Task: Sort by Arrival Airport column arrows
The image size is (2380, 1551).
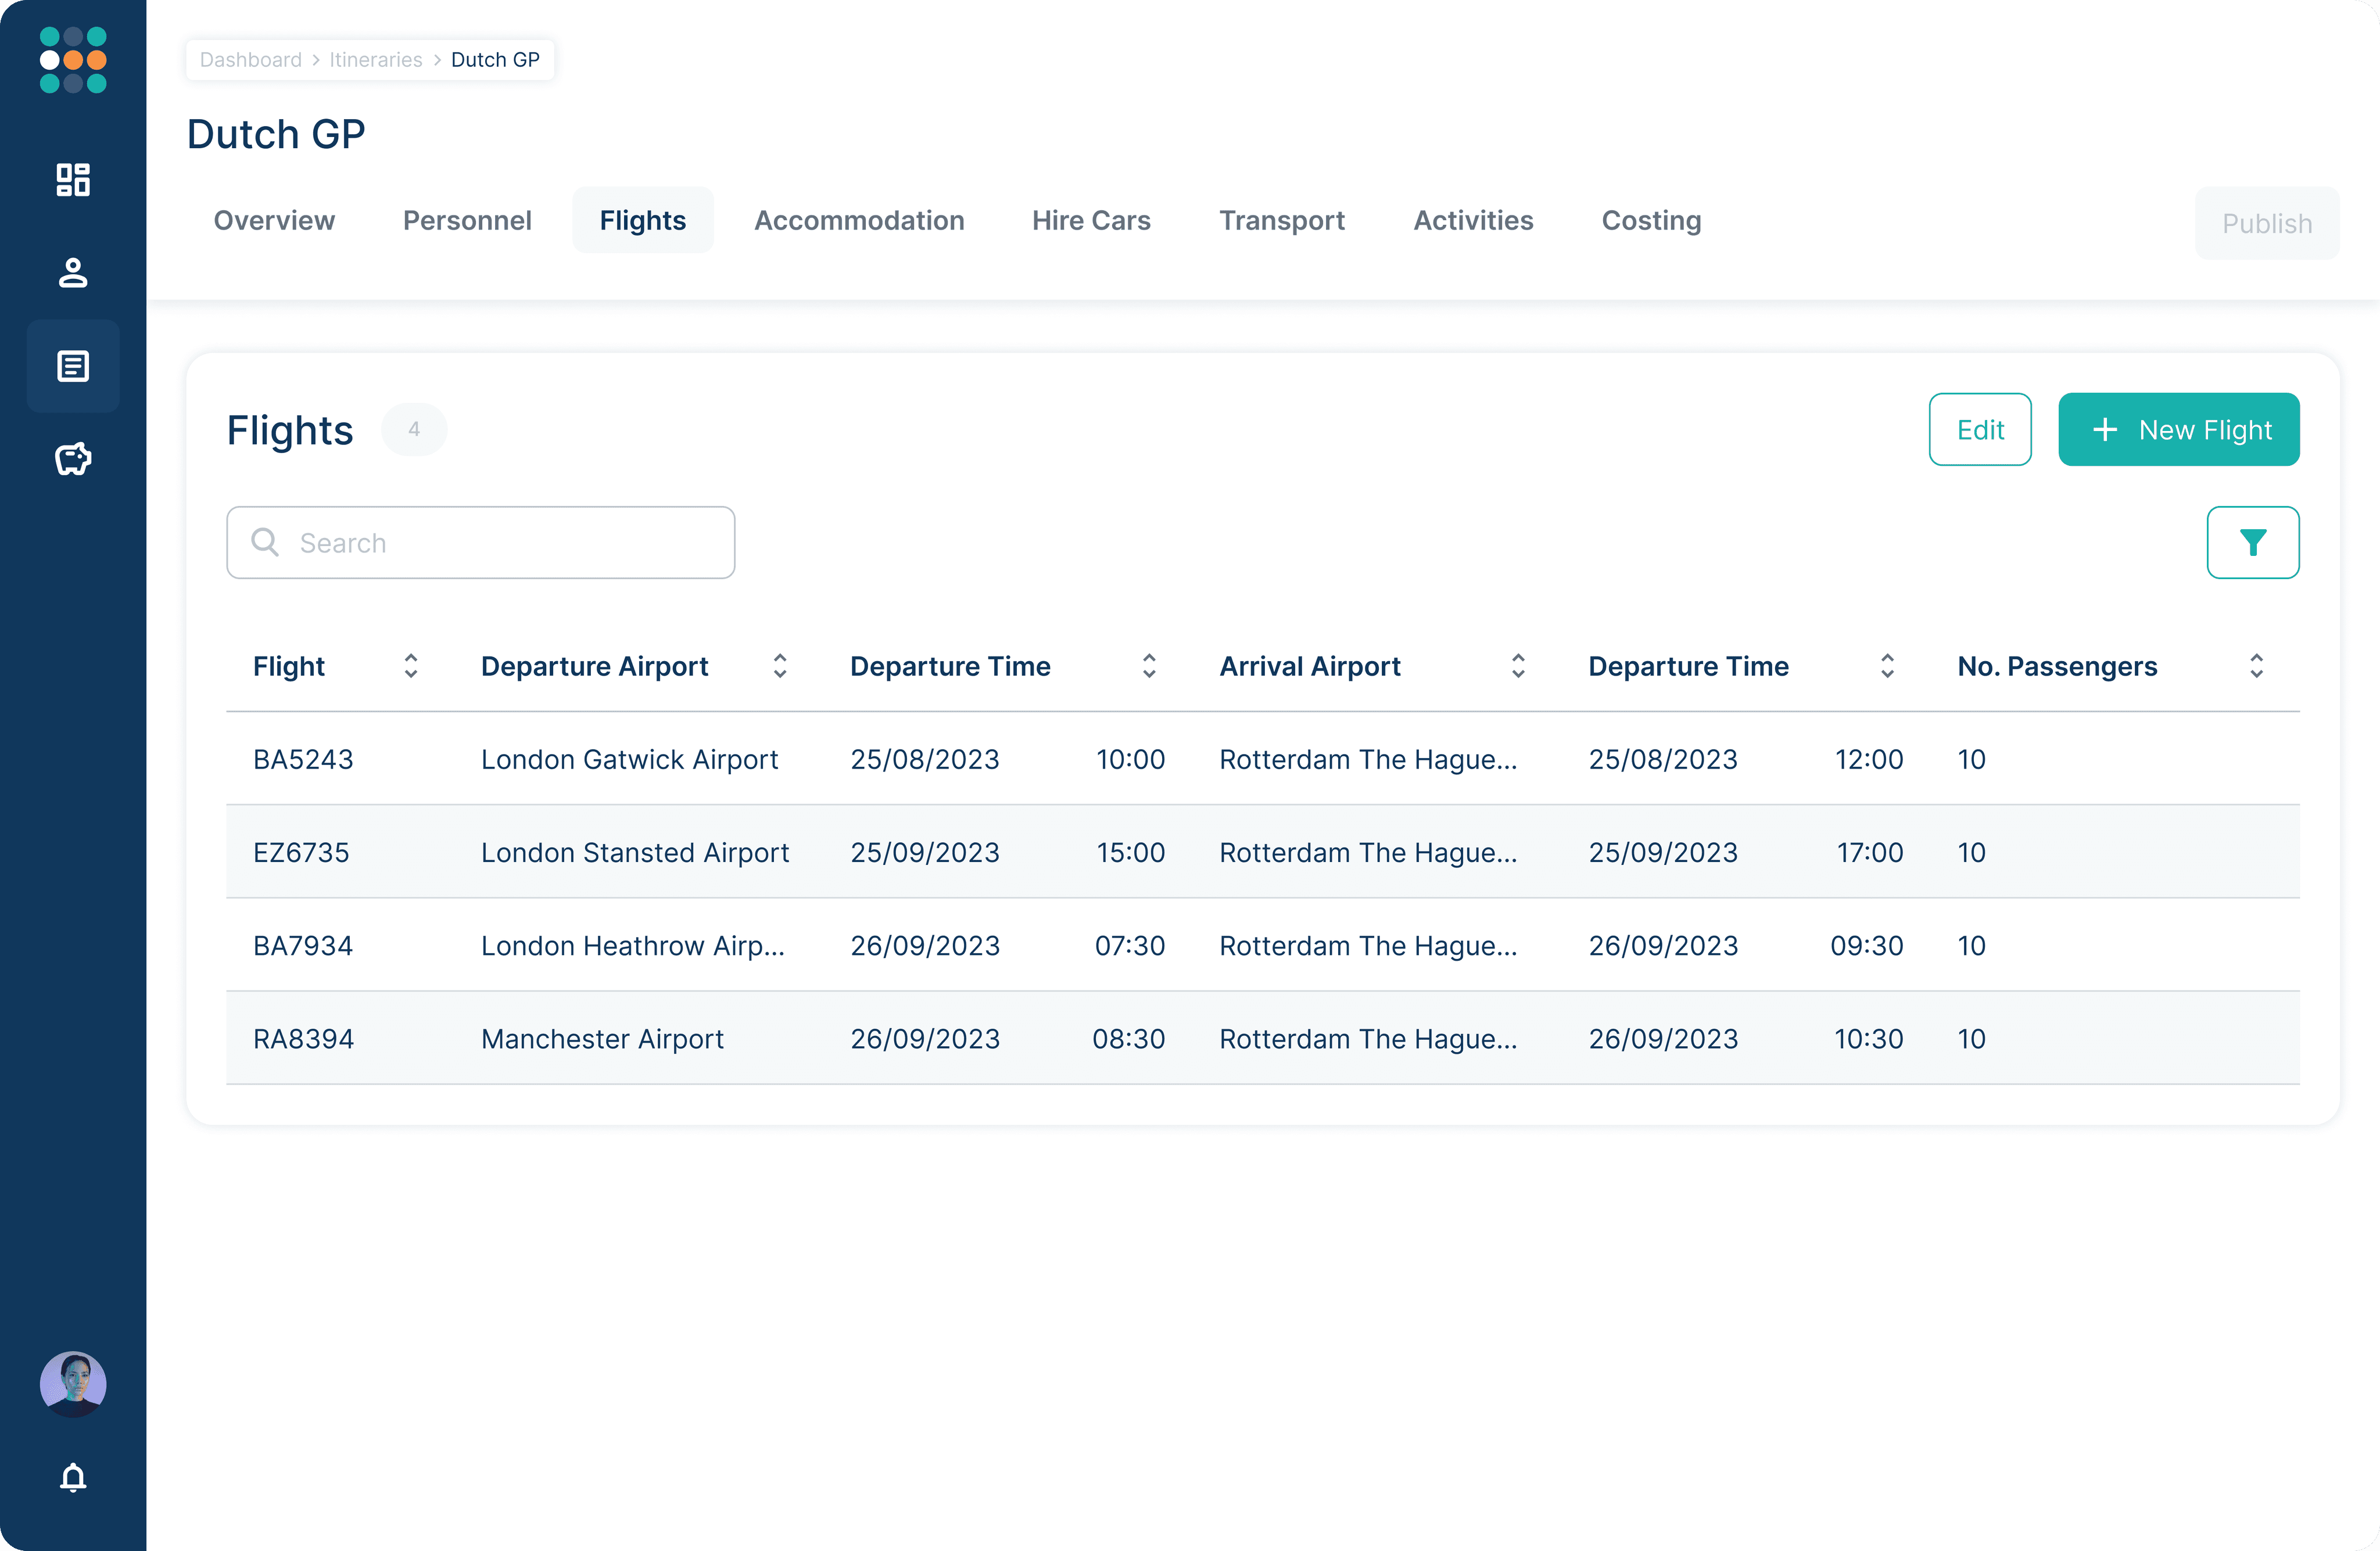Action: click(x=1517, y=666)
